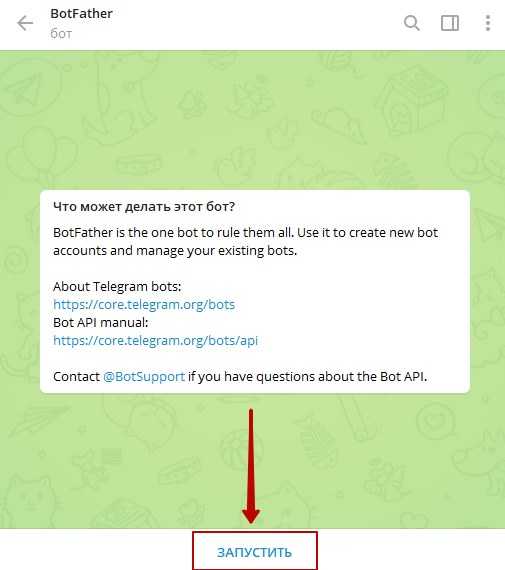Open the https://core.telegram.org/bots link
505x570 pixels.
144,305
